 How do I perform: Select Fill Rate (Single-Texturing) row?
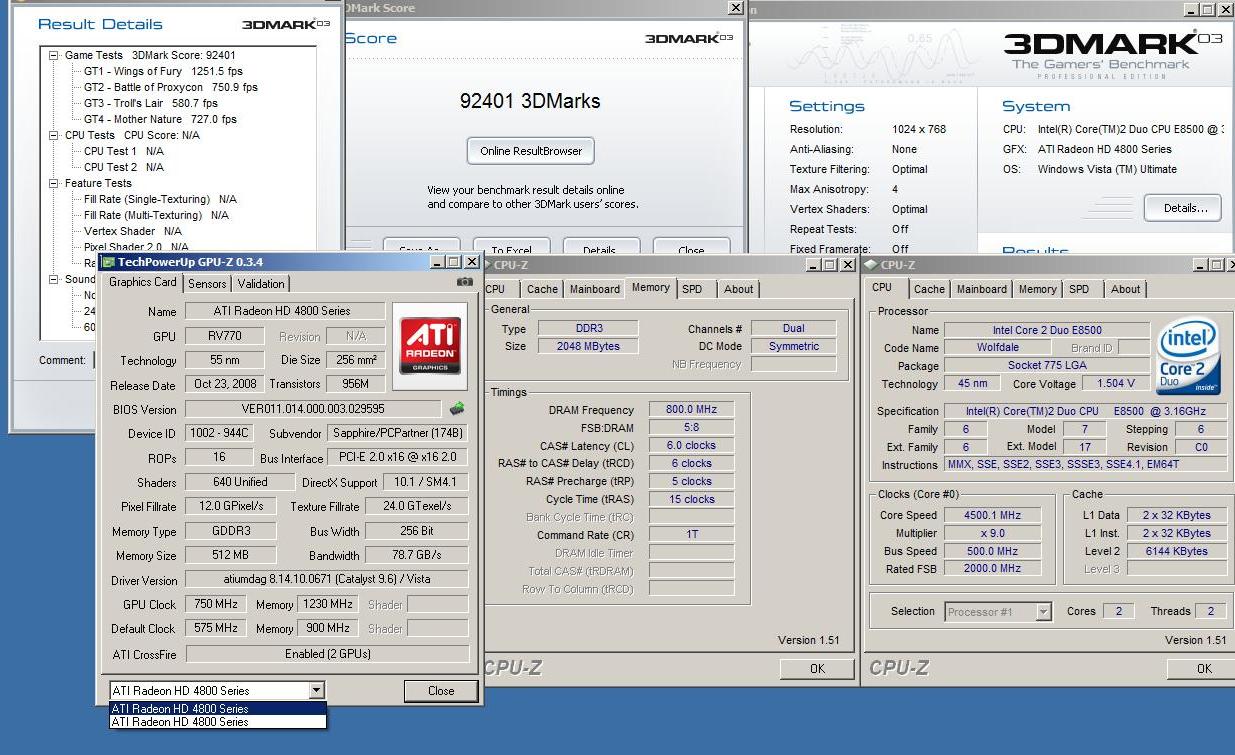[x=160, y=199]
